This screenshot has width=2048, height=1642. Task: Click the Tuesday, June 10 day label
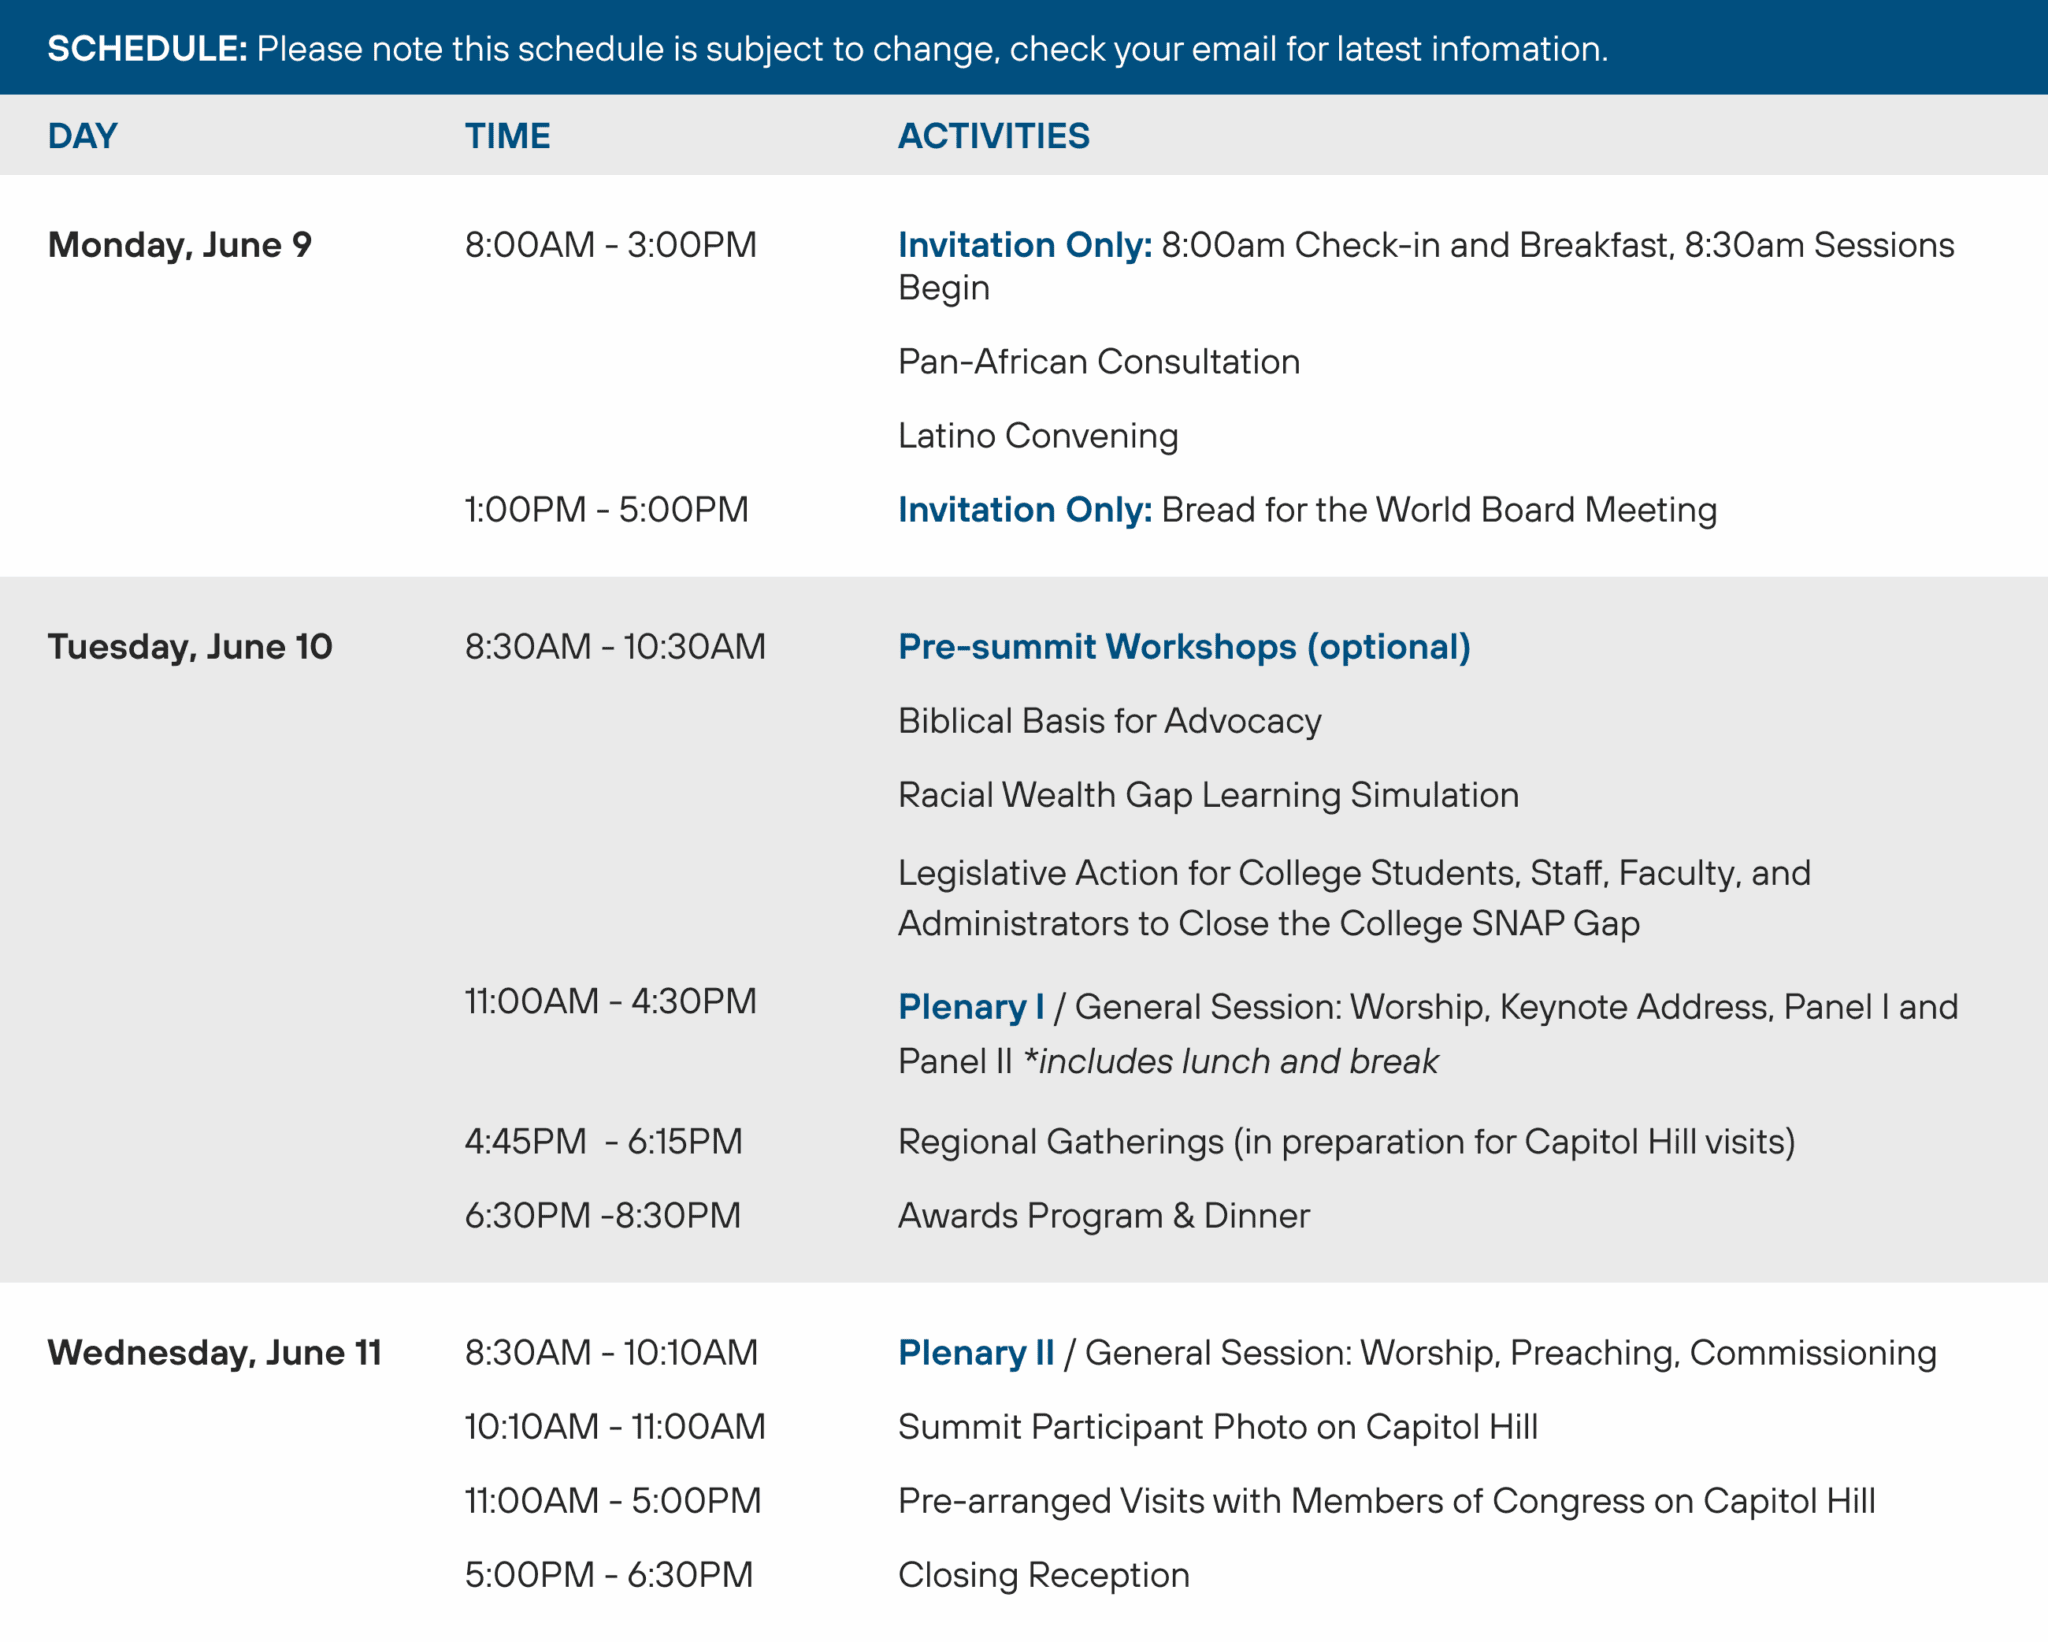tap(190, 647)
